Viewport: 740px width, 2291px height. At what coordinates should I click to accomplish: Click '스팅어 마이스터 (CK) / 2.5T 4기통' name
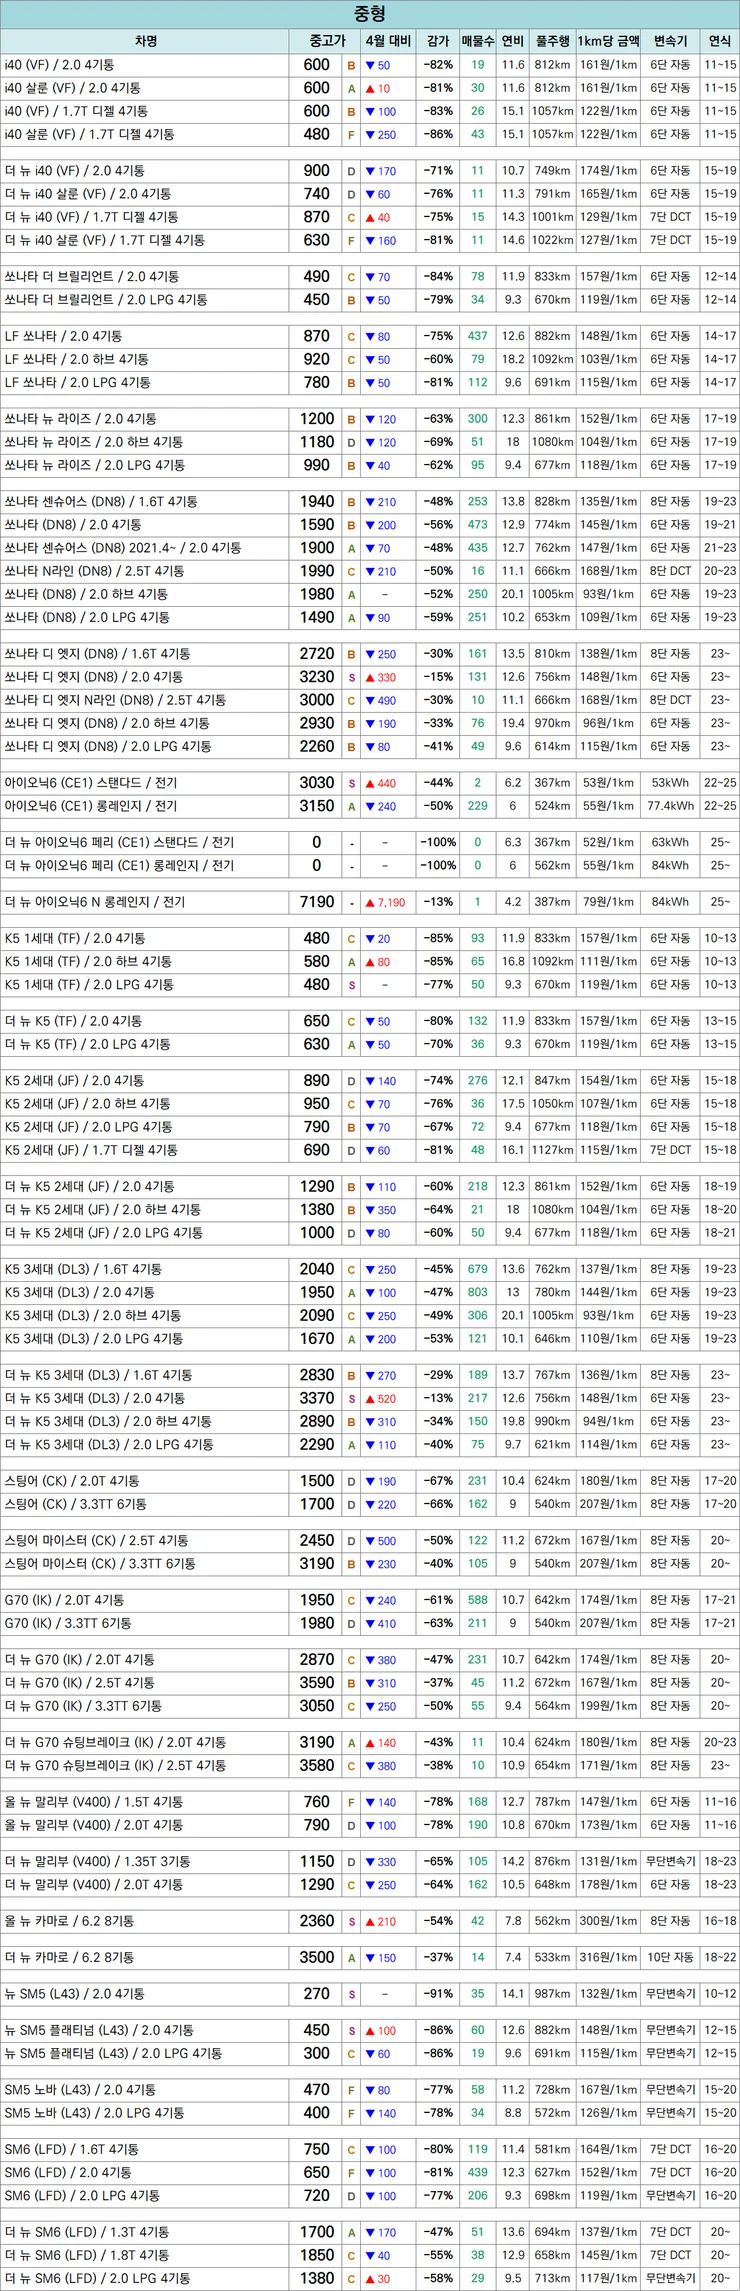point(96,1541)
